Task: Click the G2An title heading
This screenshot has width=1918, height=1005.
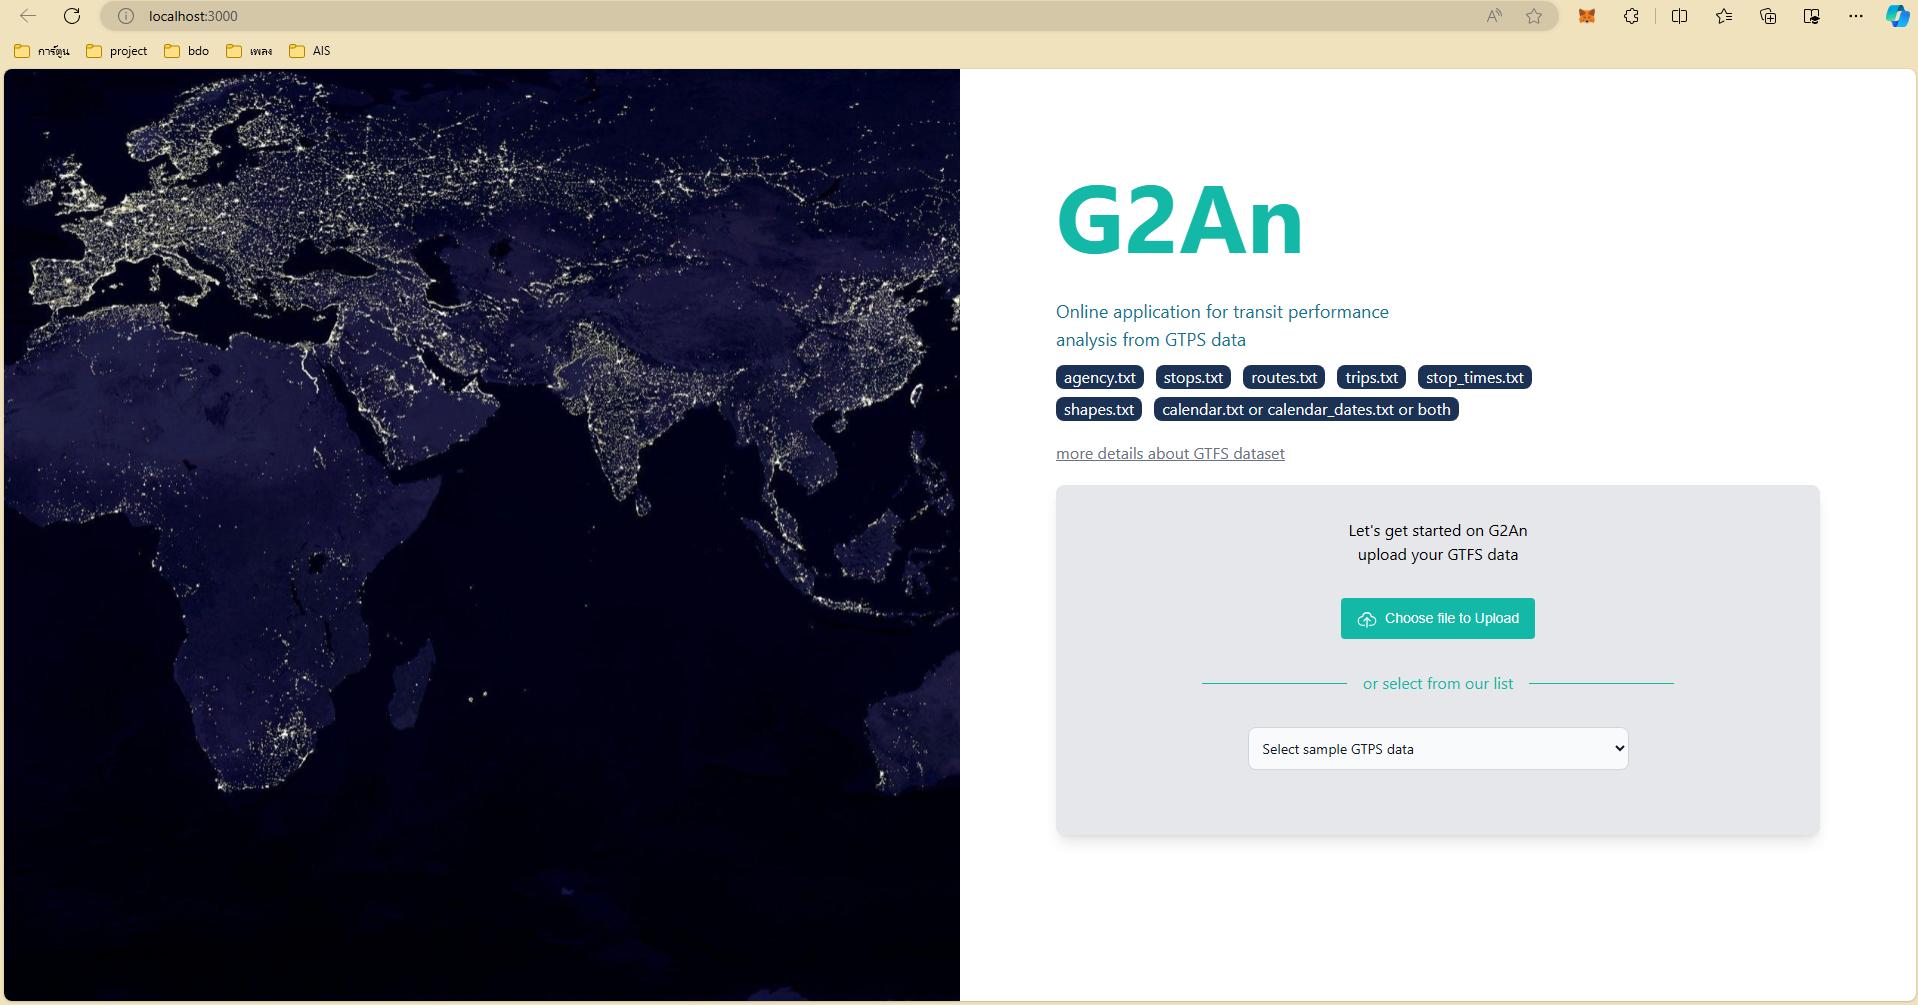Action: [x=1180, y=221]
